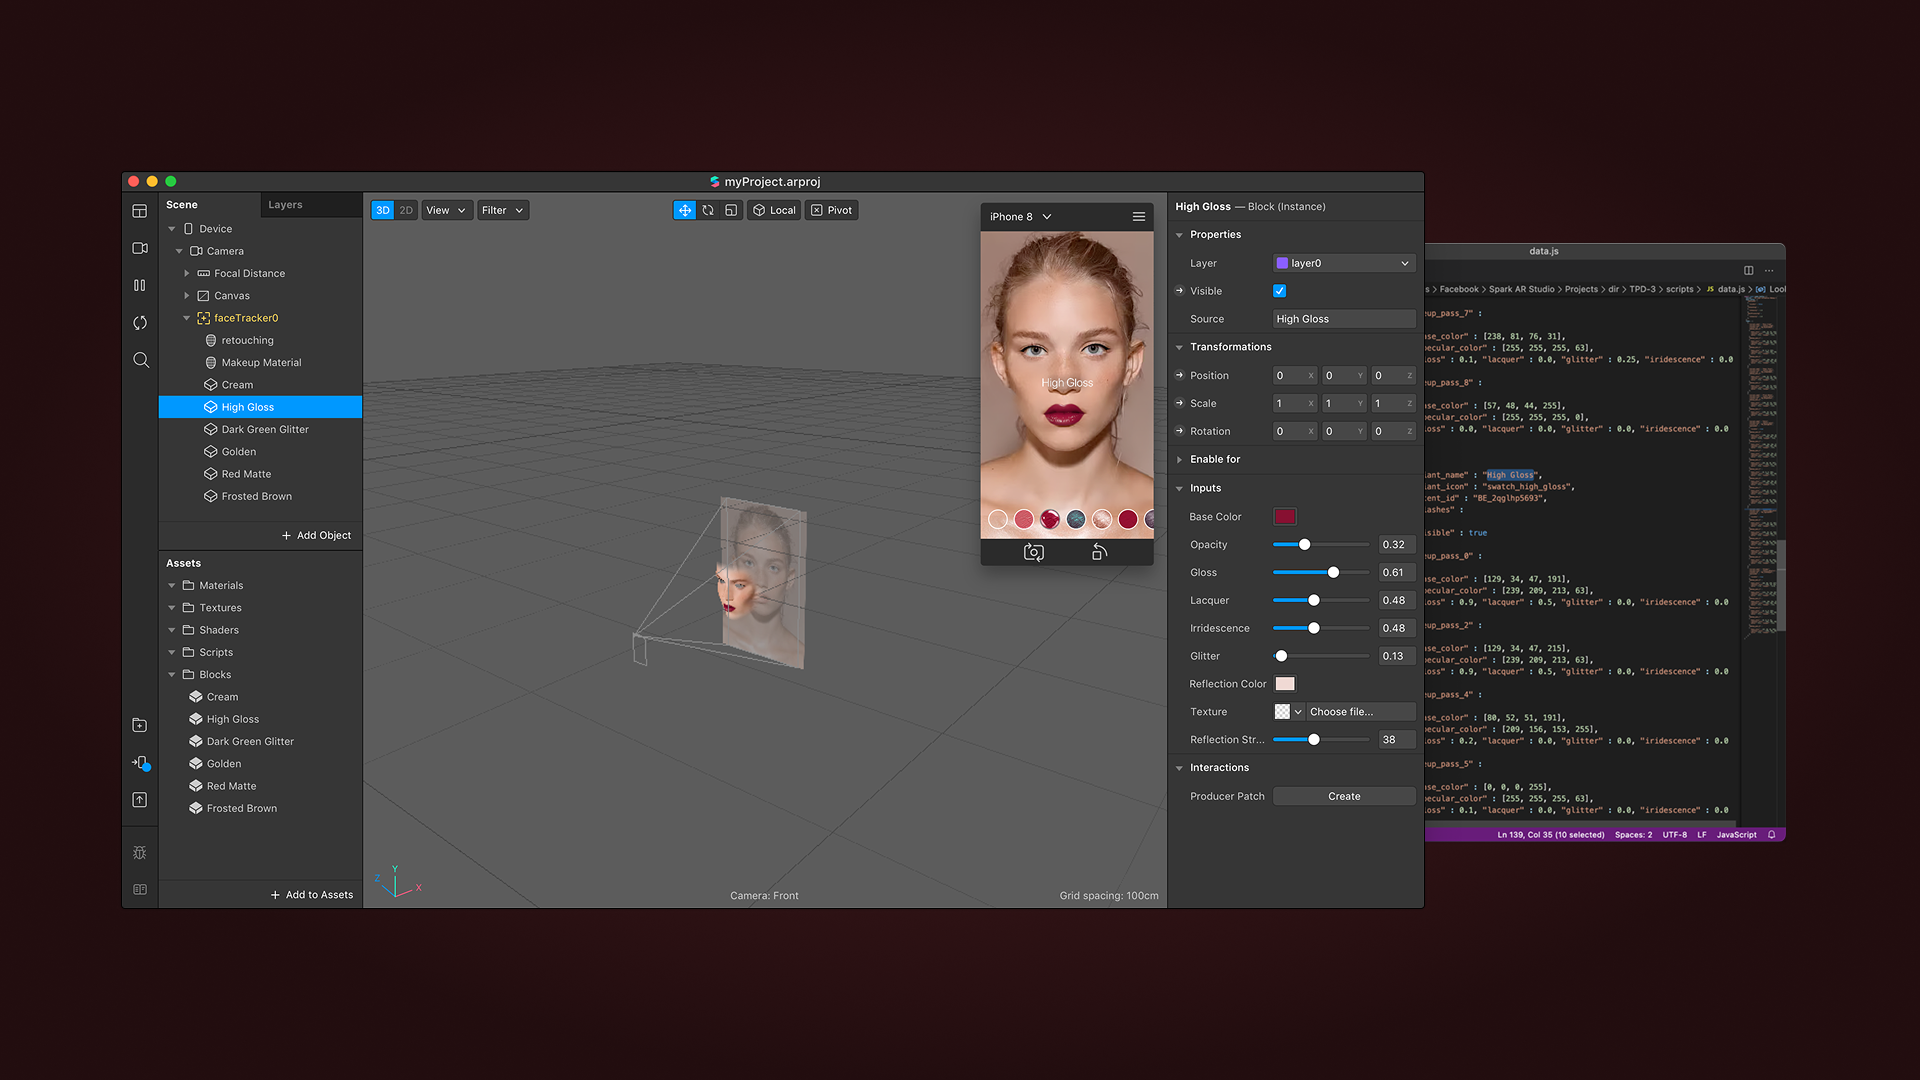
Task: Click the bug report icon in sidebar
Action: pos(140,853)
